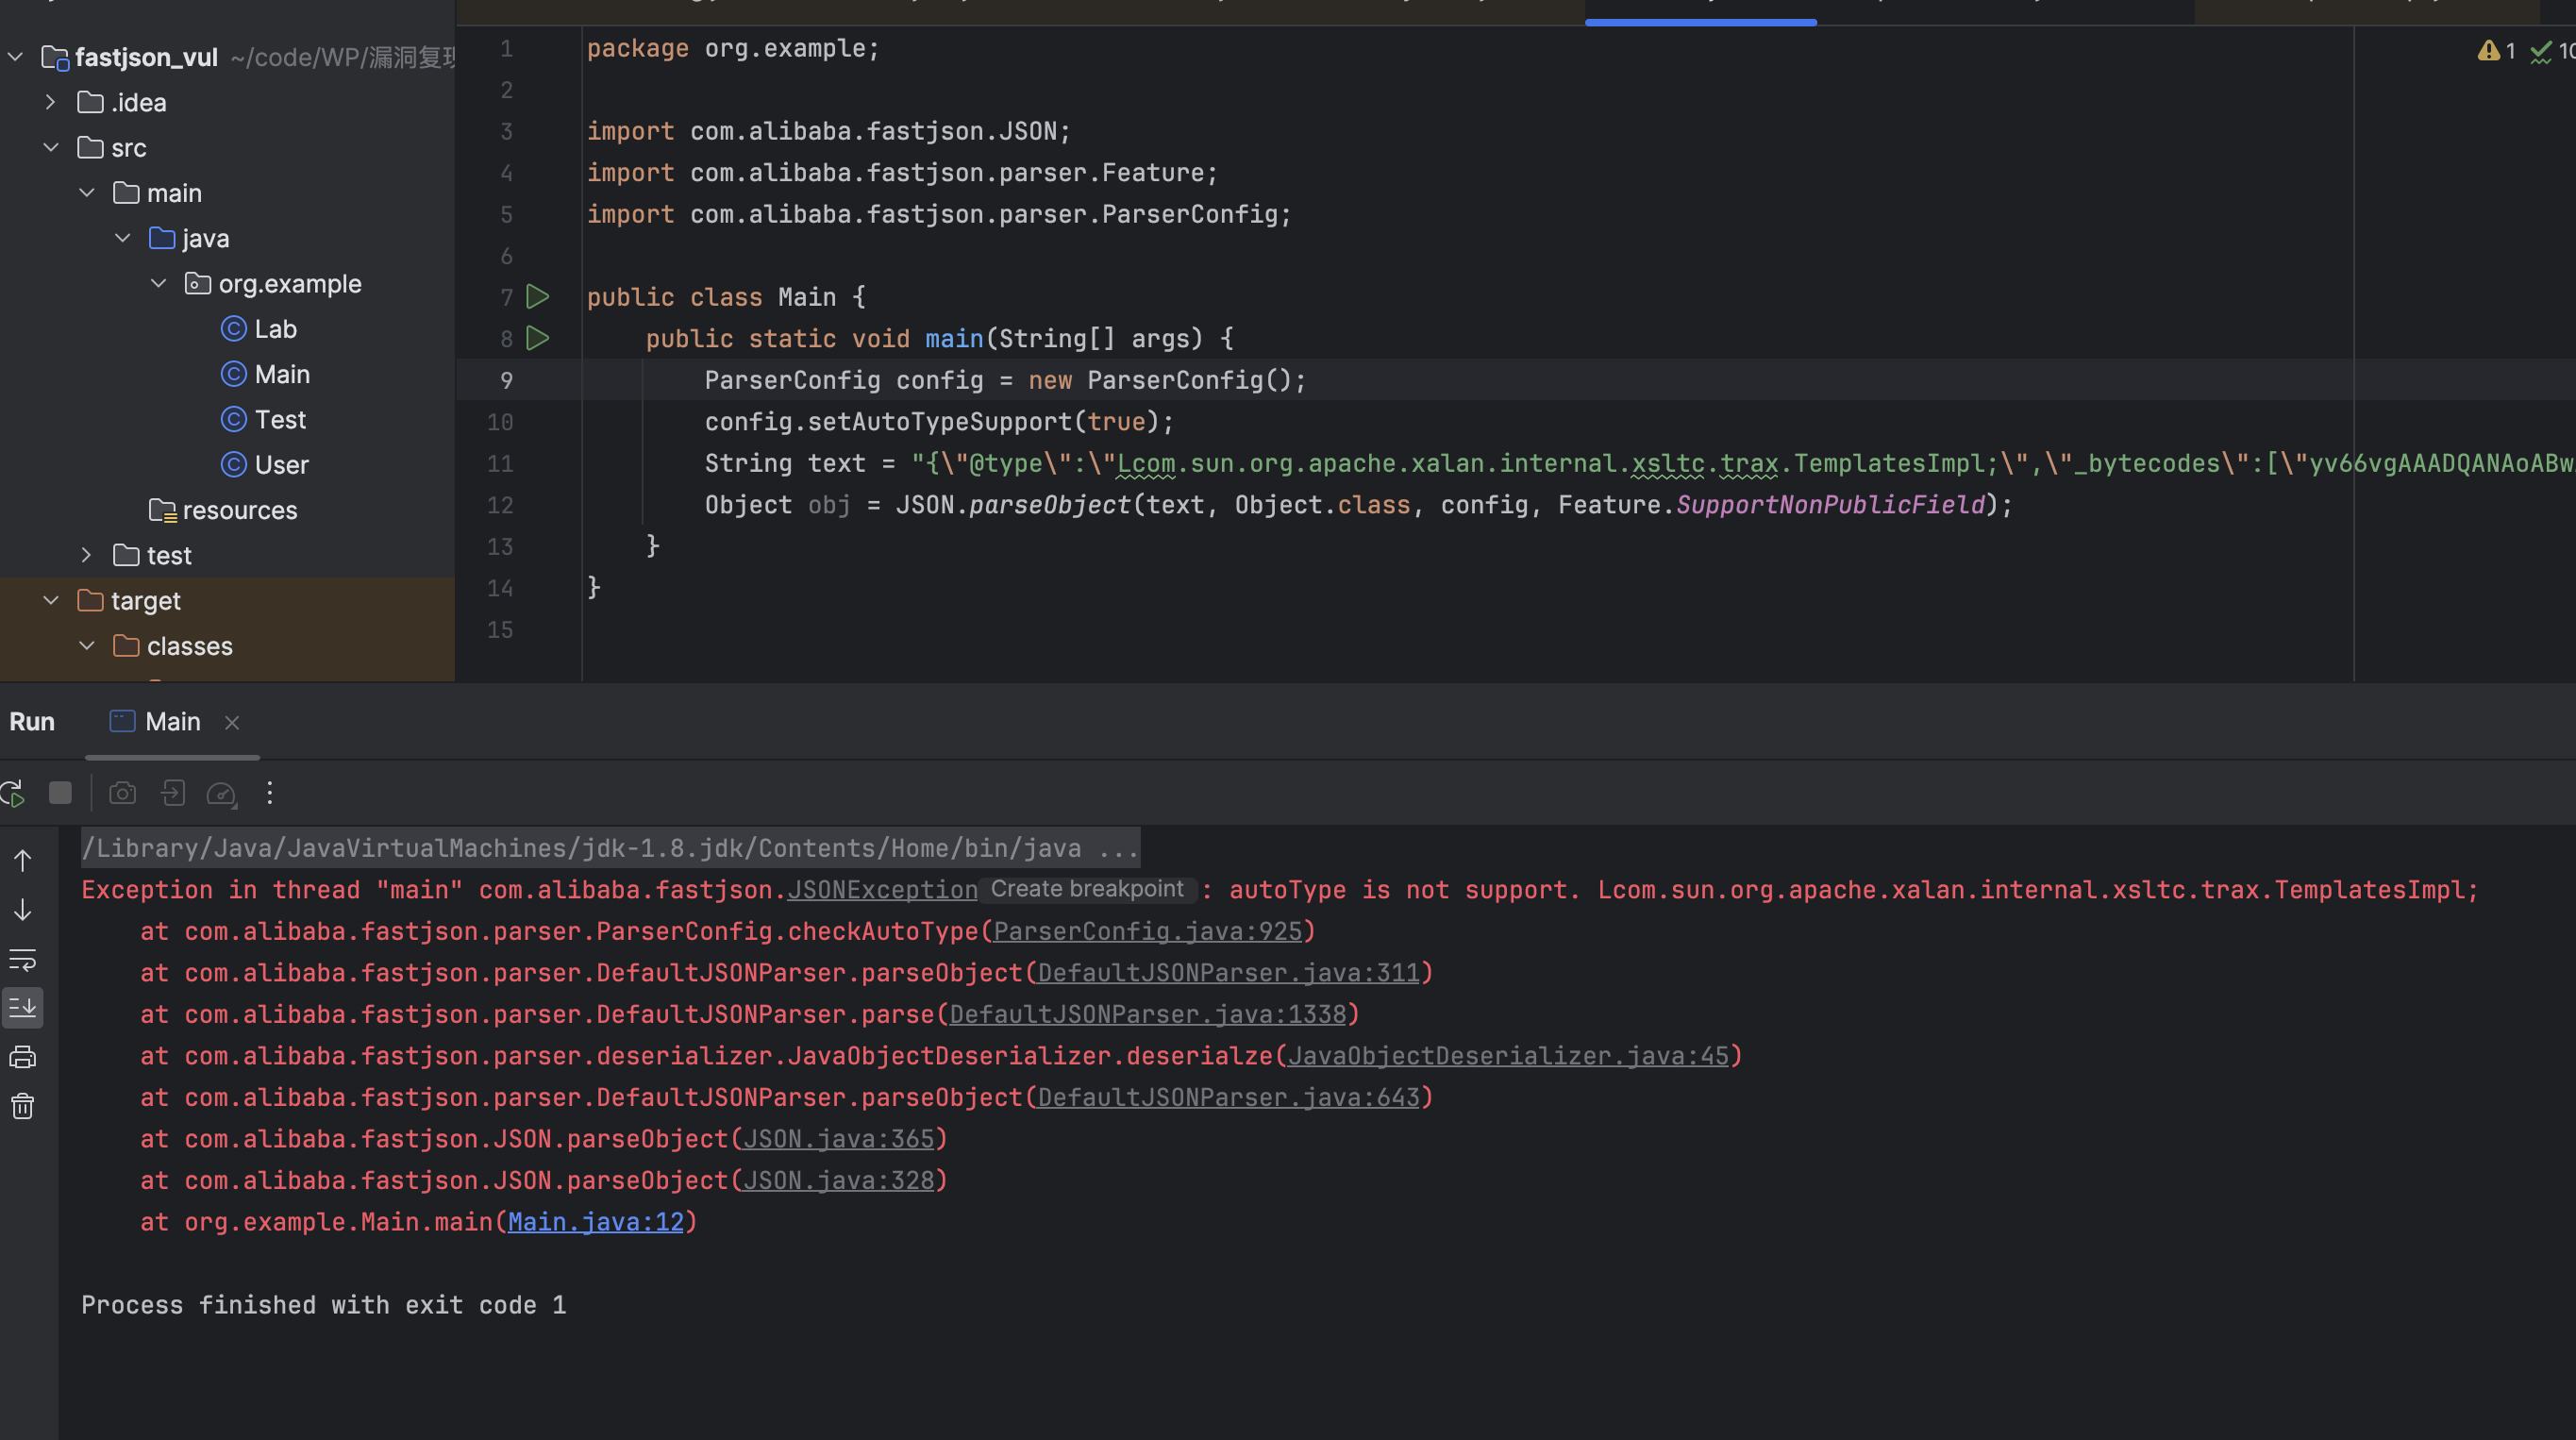Click the ParserConfig.java:925 link
This screenshot has width=2576, height=1440.
pyautogui.click(x=1147, y=931)
